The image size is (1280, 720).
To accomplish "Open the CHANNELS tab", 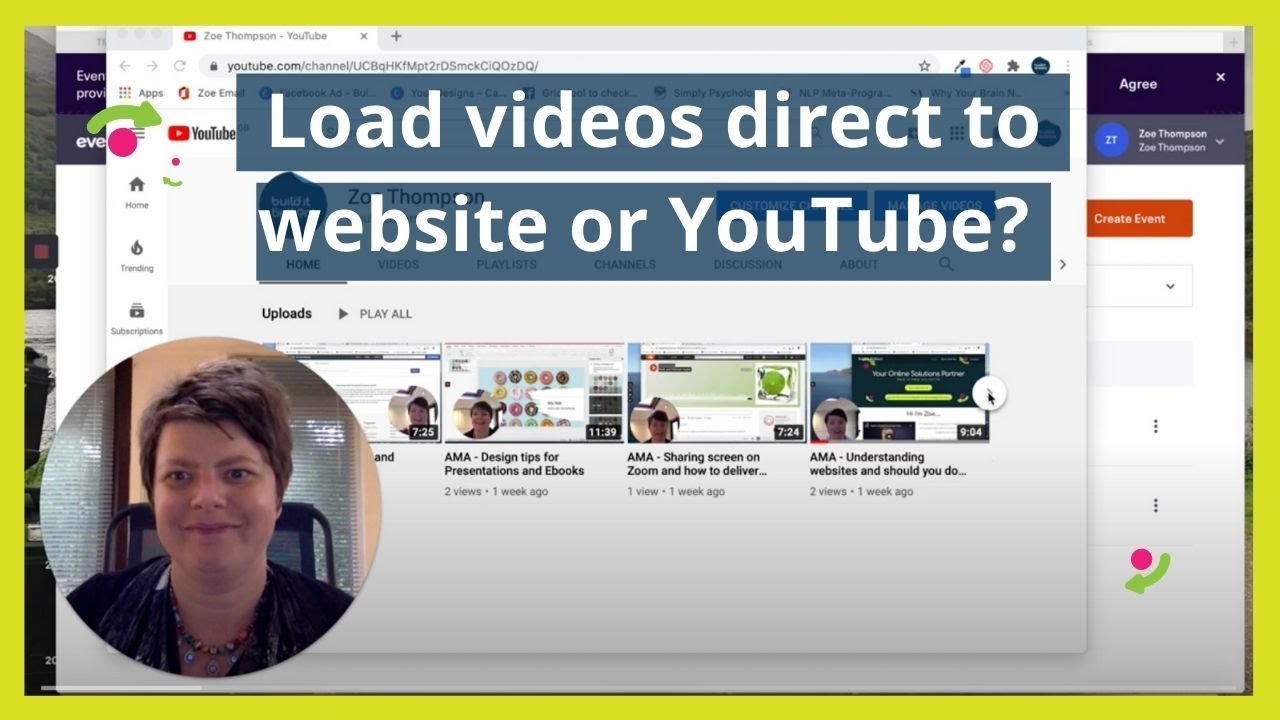I will click(625, 265).
